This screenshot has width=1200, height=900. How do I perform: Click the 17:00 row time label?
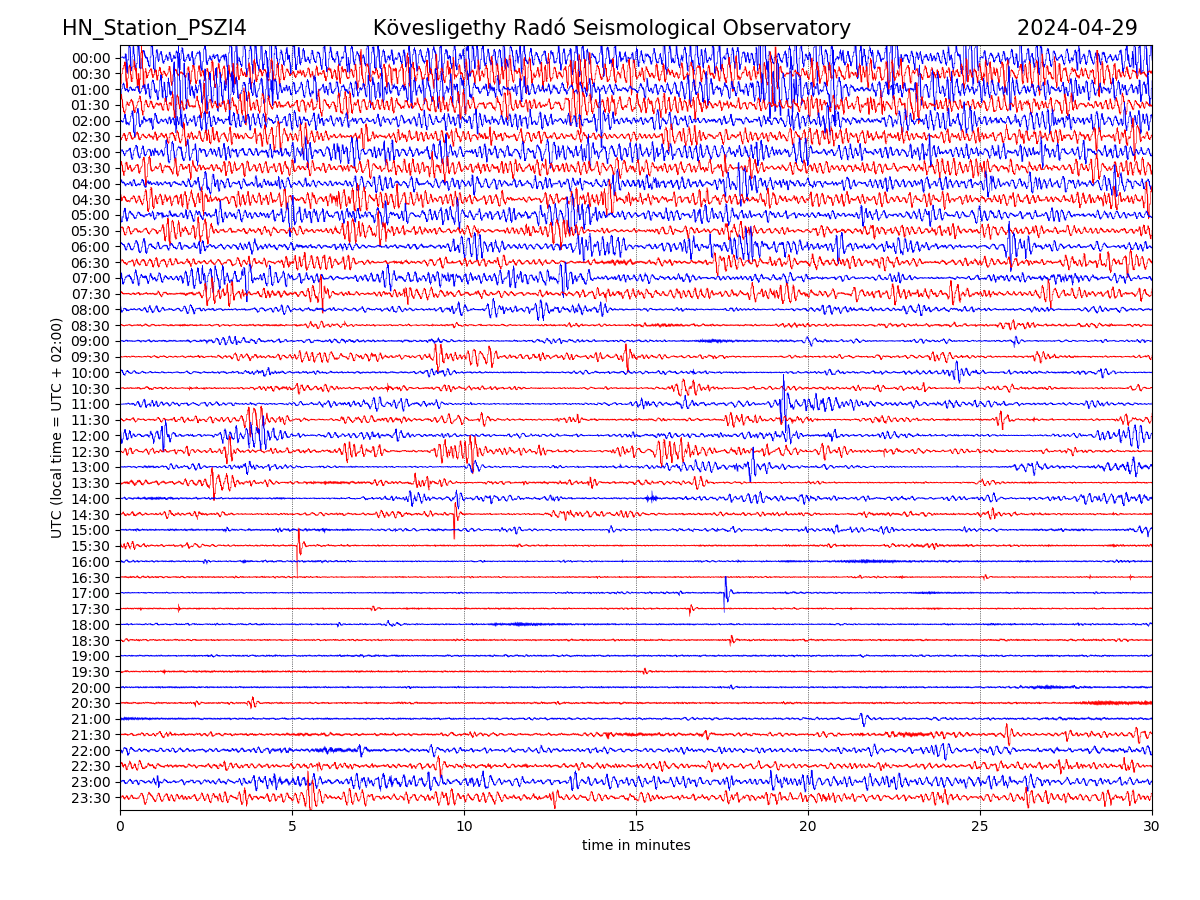[90, 593]
